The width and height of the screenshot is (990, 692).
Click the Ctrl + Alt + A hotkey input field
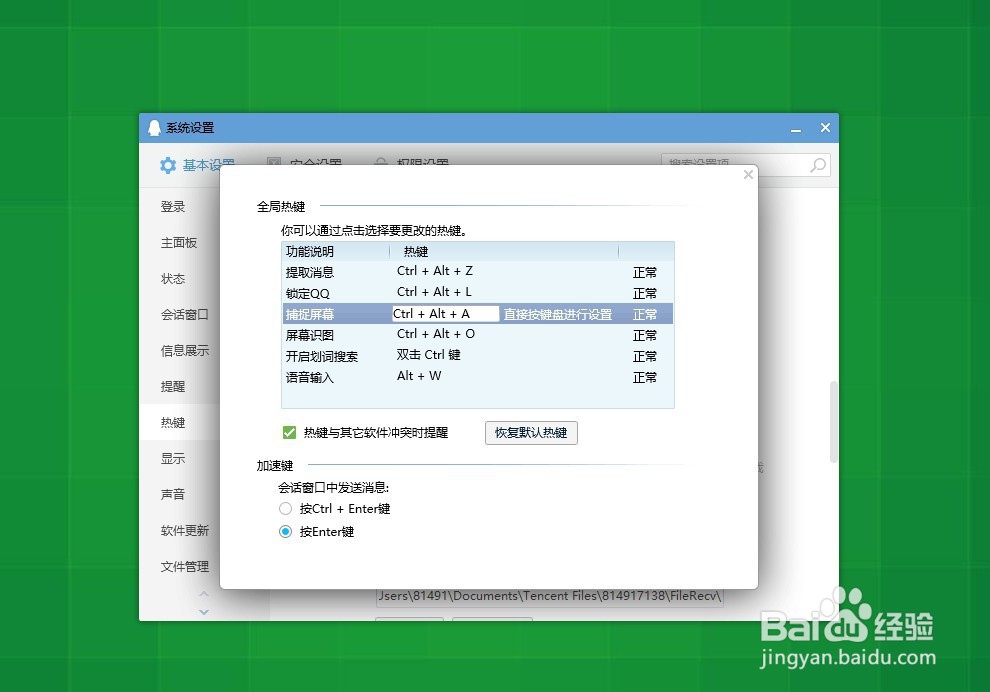444,313
